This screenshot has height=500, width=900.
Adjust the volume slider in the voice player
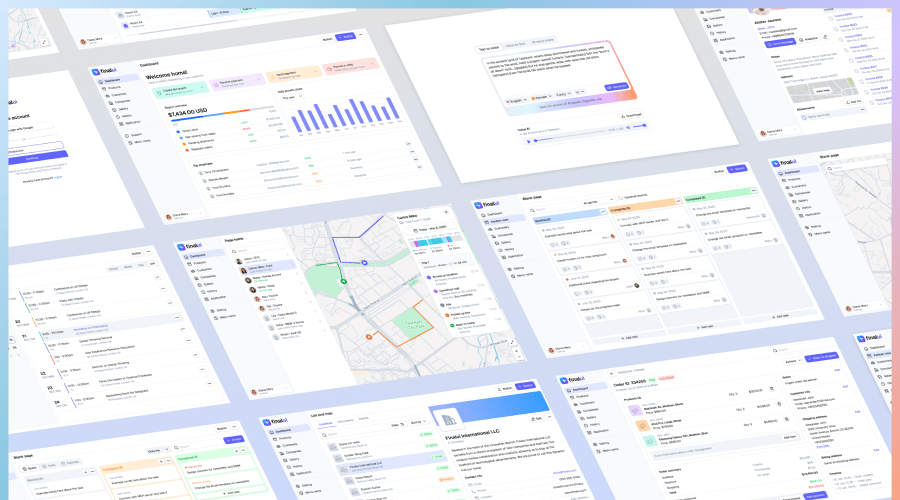coord(640,126)
